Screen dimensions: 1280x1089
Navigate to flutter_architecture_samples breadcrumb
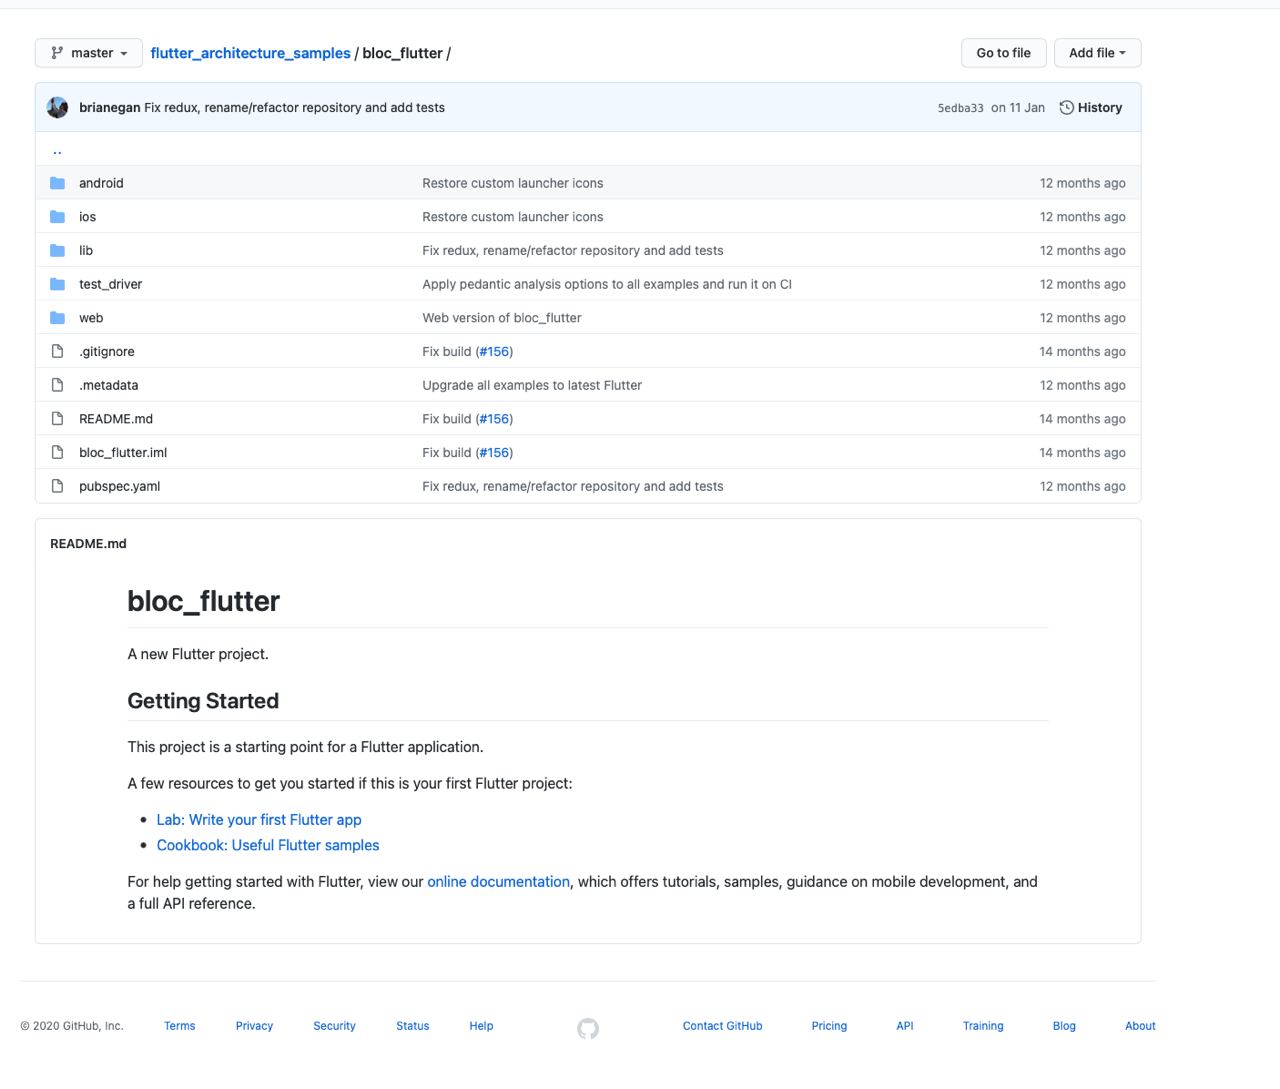click(250, 53)
